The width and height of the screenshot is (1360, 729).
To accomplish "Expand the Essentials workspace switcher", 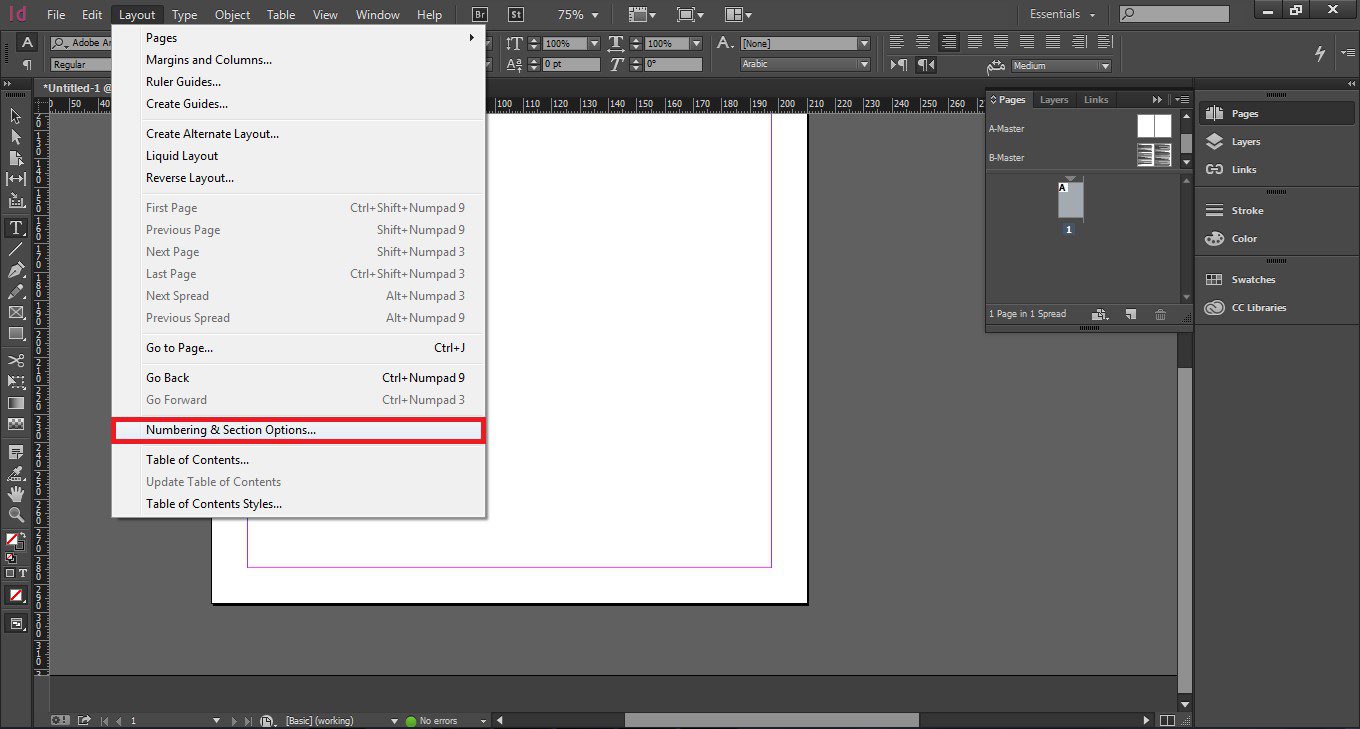I will [1062, 15].
